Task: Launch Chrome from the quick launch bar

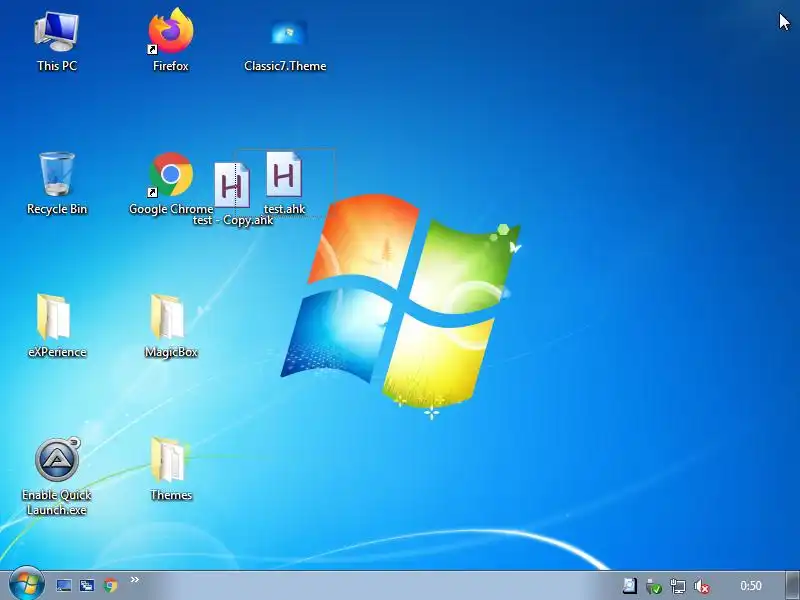Action: pos(110,585)
